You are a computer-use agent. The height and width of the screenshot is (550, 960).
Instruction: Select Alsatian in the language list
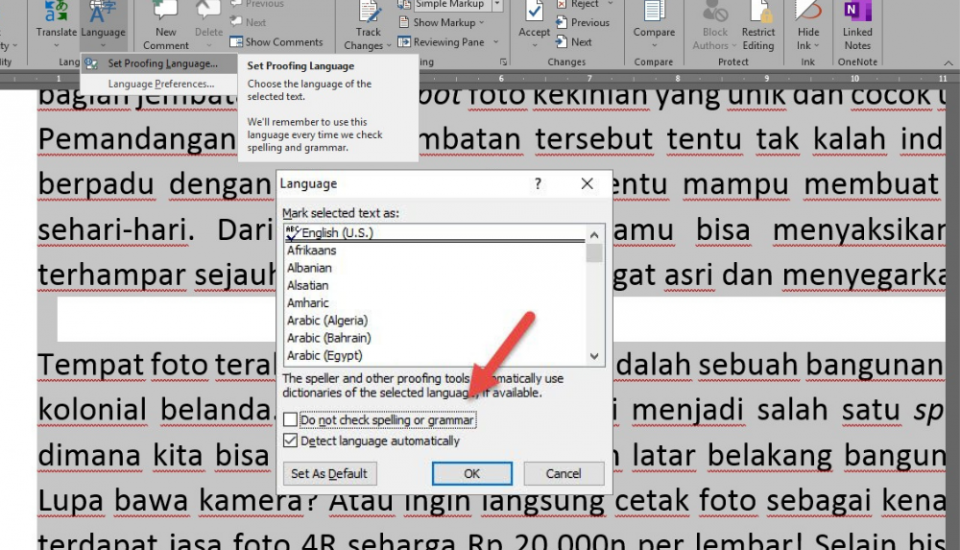pyautogui.click(x=435, y=285)
